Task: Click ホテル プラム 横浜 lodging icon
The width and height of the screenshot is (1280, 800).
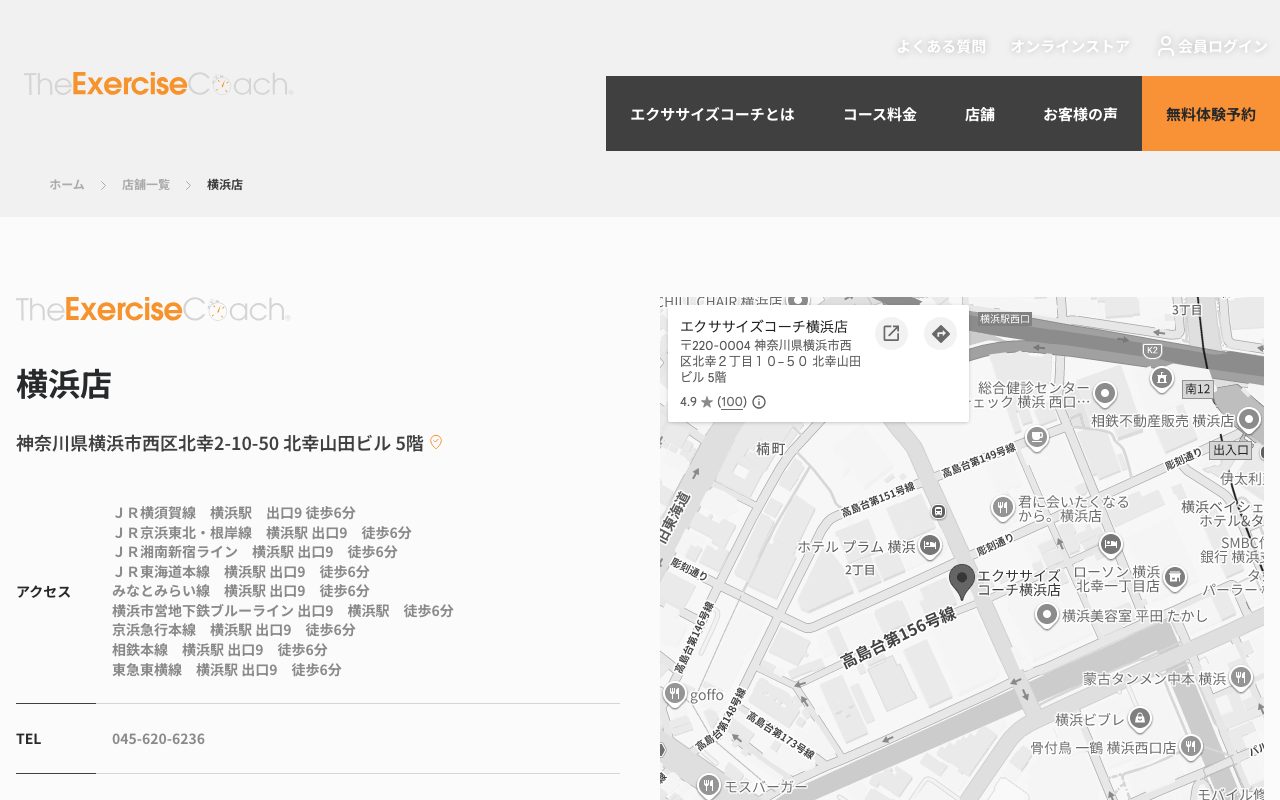Action: (930, 546)
